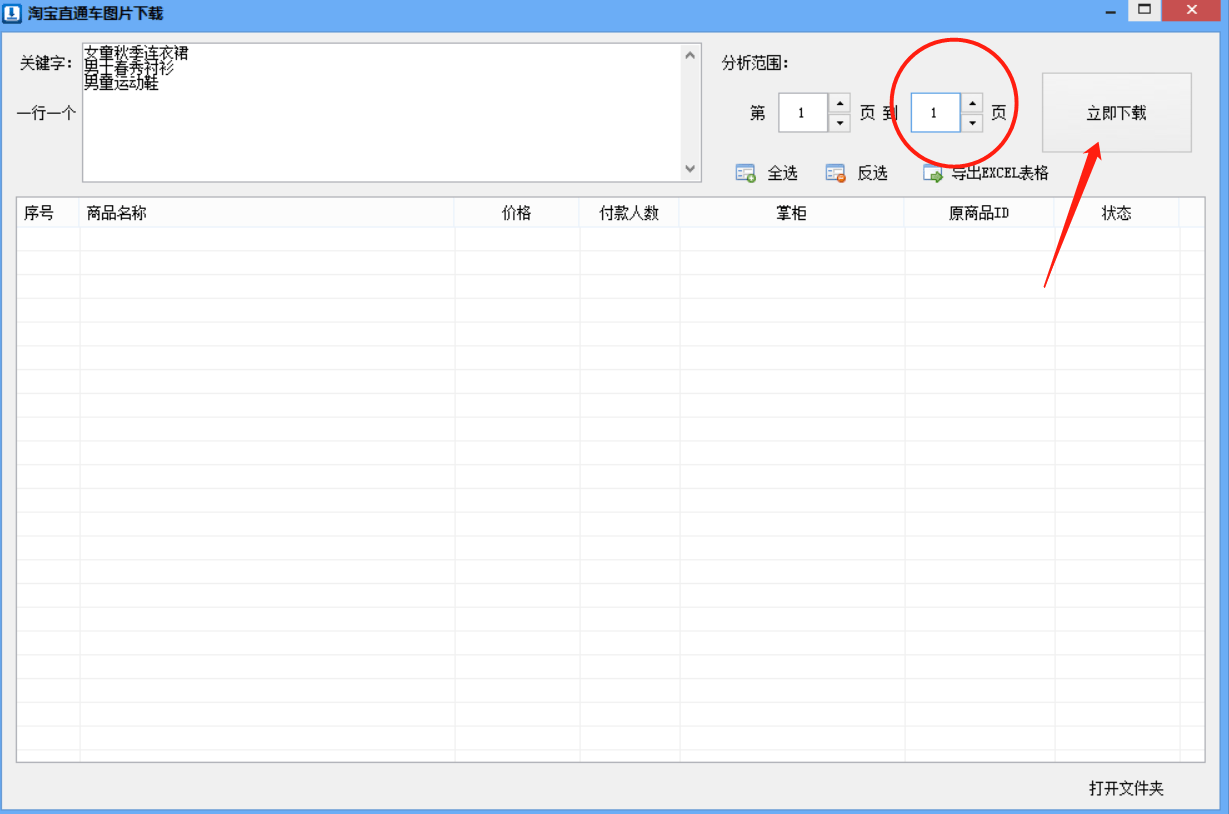Screen dimensions: 1229x814
Task: Click the 状态 column header
Action: point(1116,213)
